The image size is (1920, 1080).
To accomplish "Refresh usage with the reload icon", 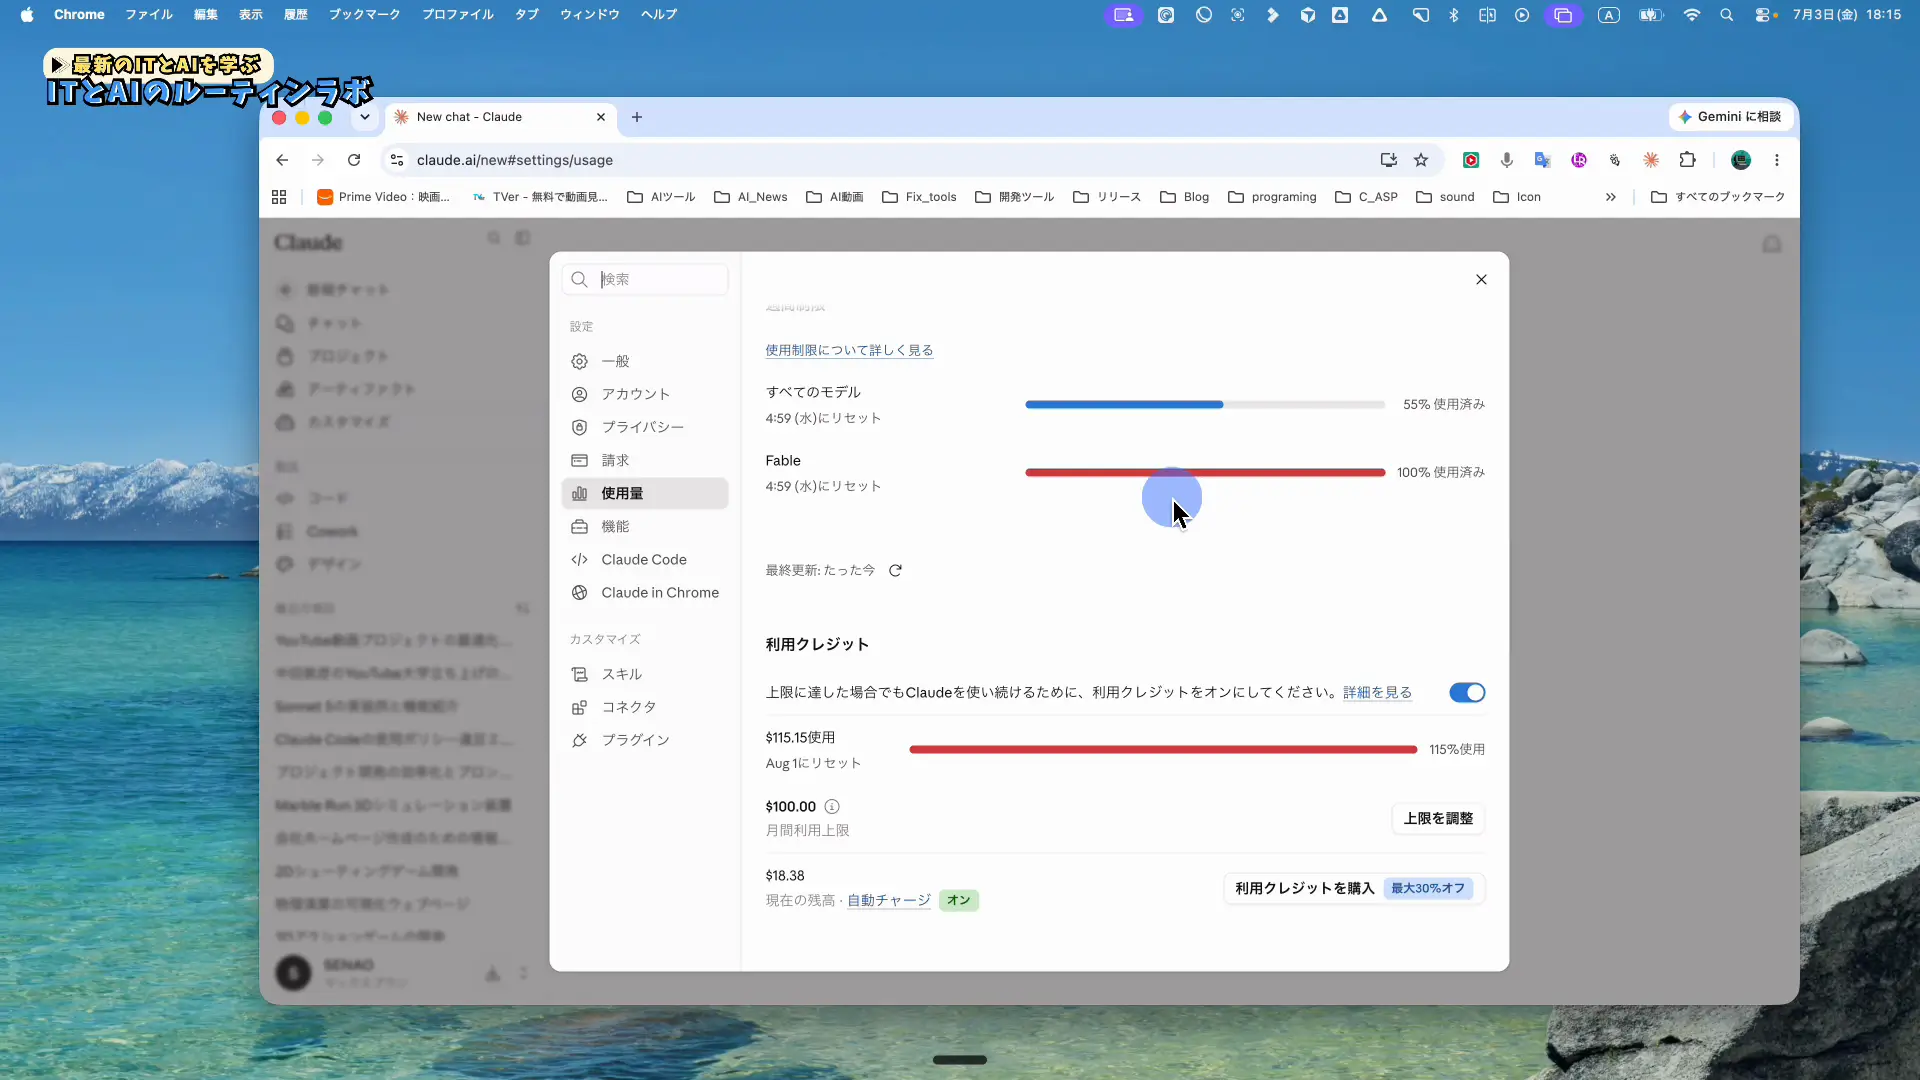I will 895,570.
